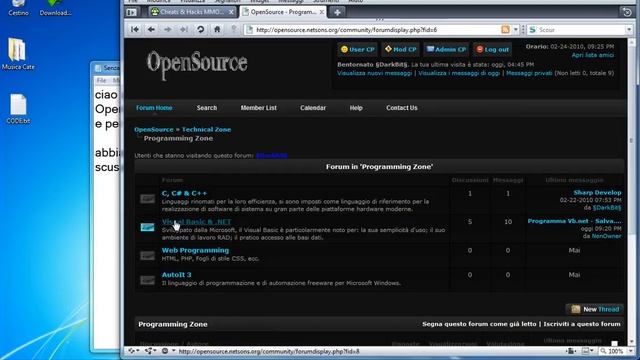The image size is (640, 360).
Task: Go forward one page in browser
Action: 168,29
